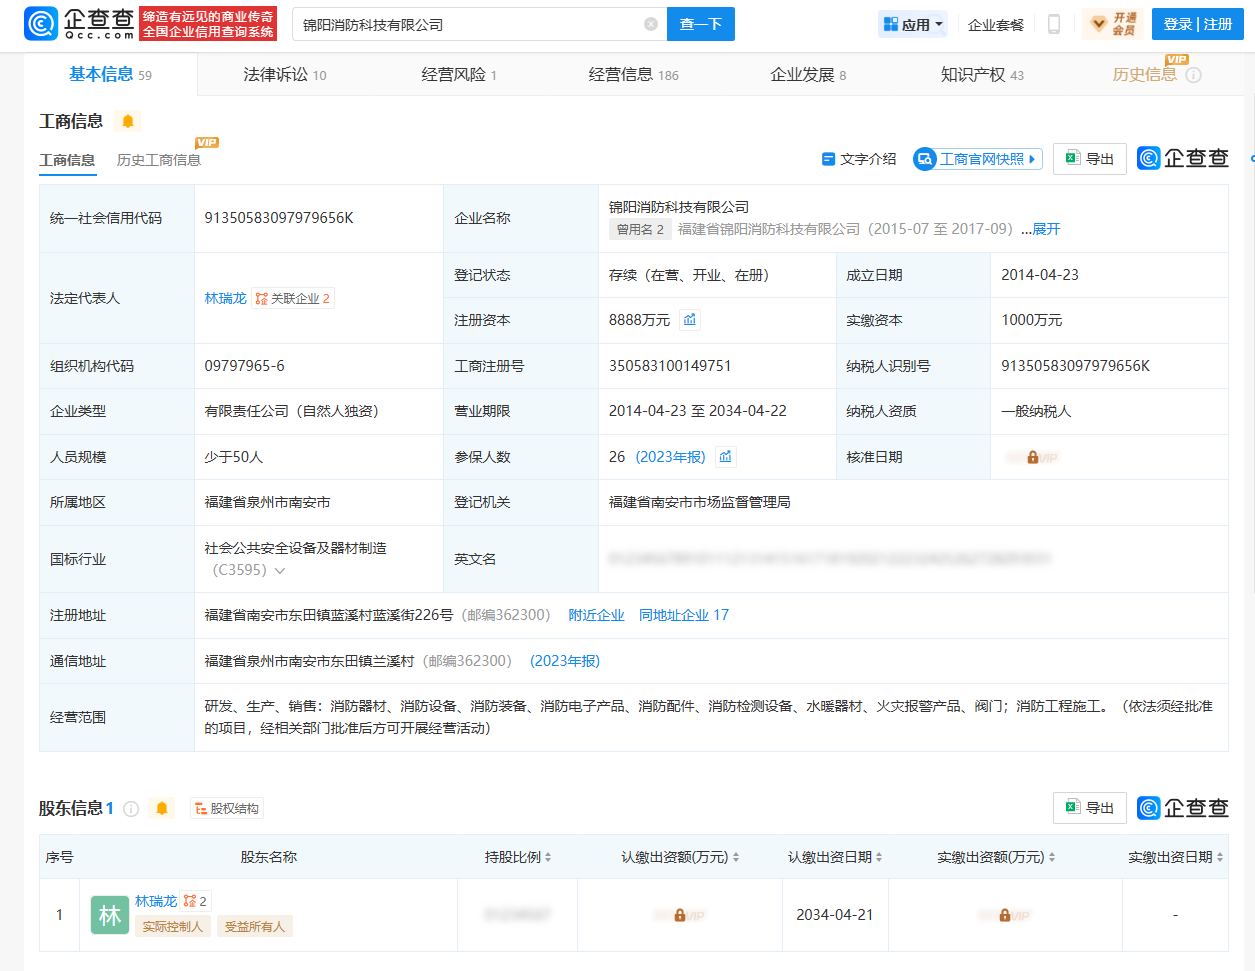Sort shareholders by 实缴出资额(万元)
The height and width of the screenshot is (971, 1255).
(1052, 857)
